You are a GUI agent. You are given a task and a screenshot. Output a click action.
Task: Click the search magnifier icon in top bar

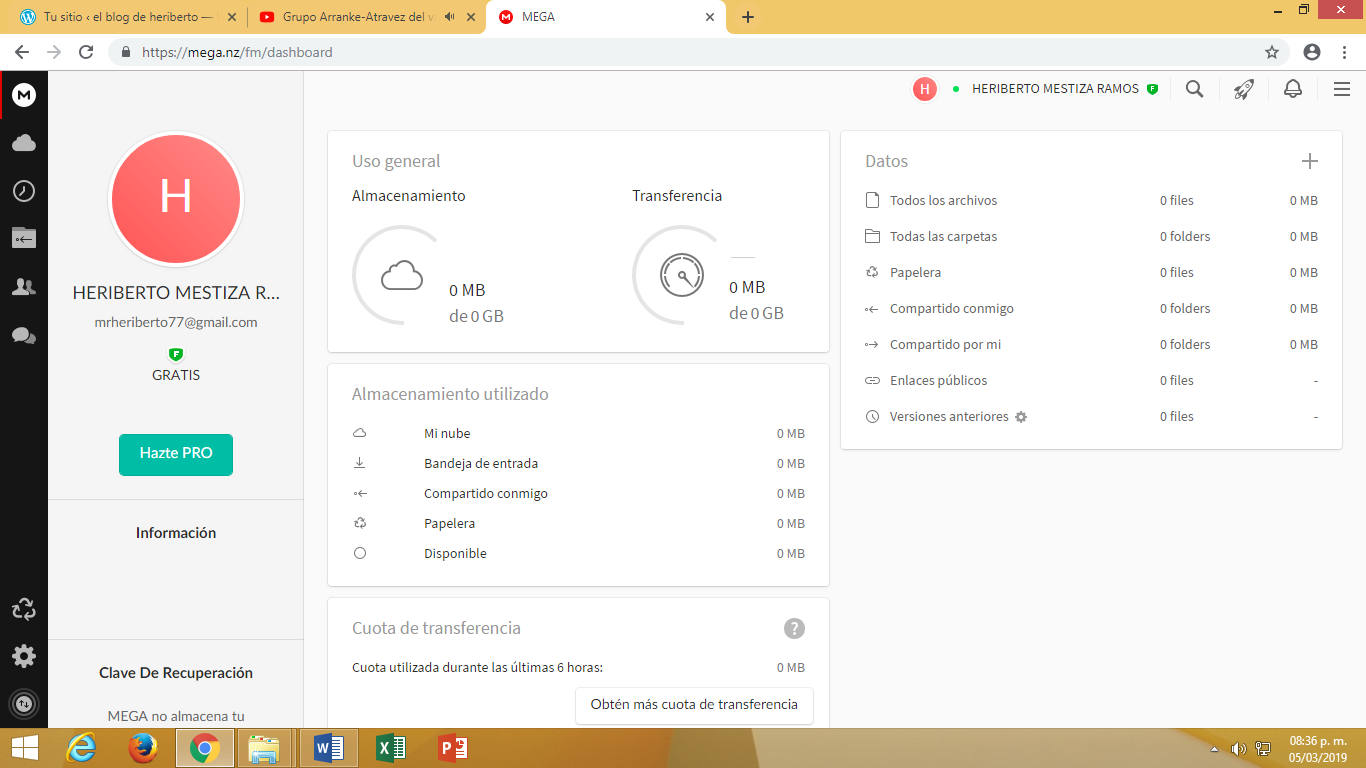point(1194,89)
